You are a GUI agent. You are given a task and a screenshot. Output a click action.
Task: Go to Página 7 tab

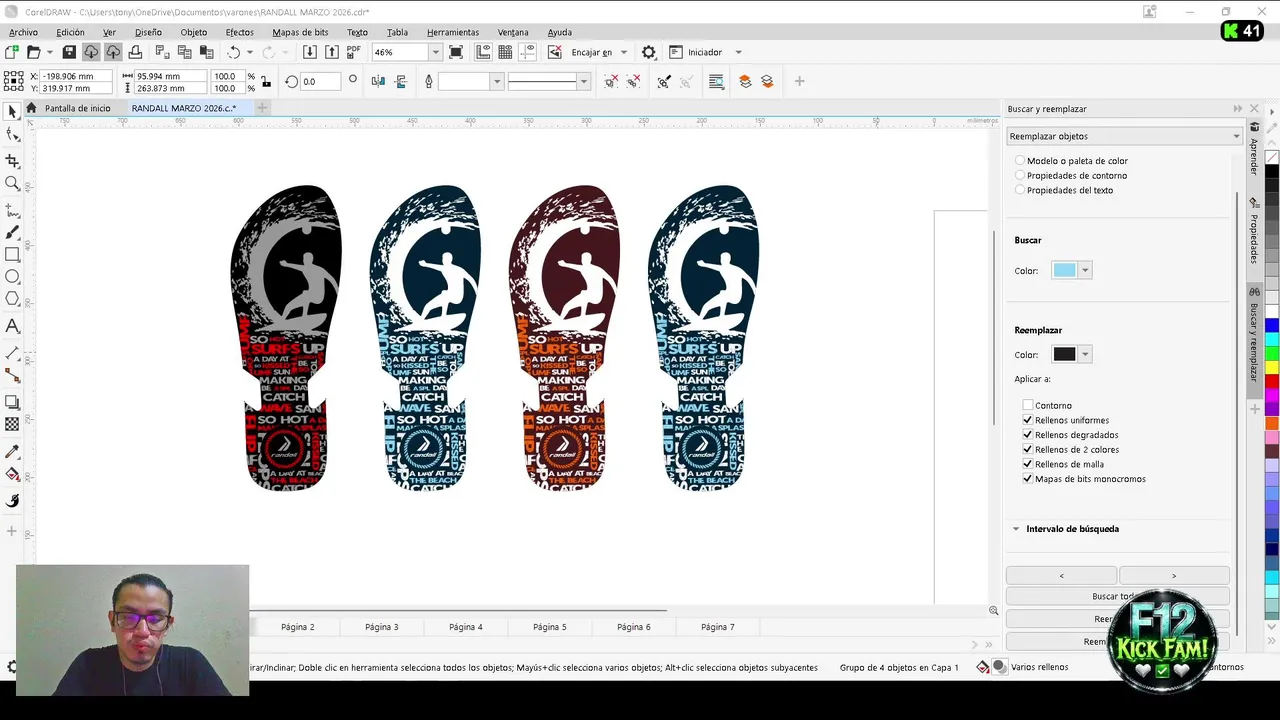click(x=718, y=627)
